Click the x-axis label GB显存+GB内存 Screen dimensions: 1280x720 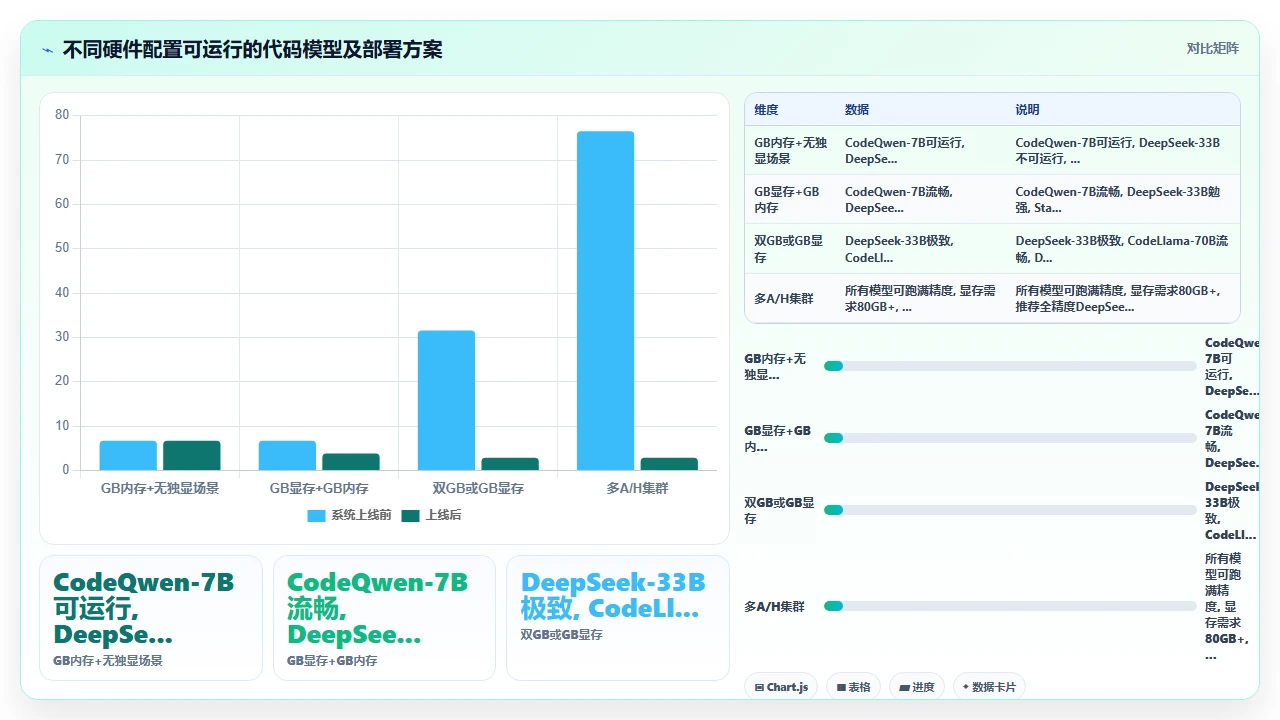319,489
